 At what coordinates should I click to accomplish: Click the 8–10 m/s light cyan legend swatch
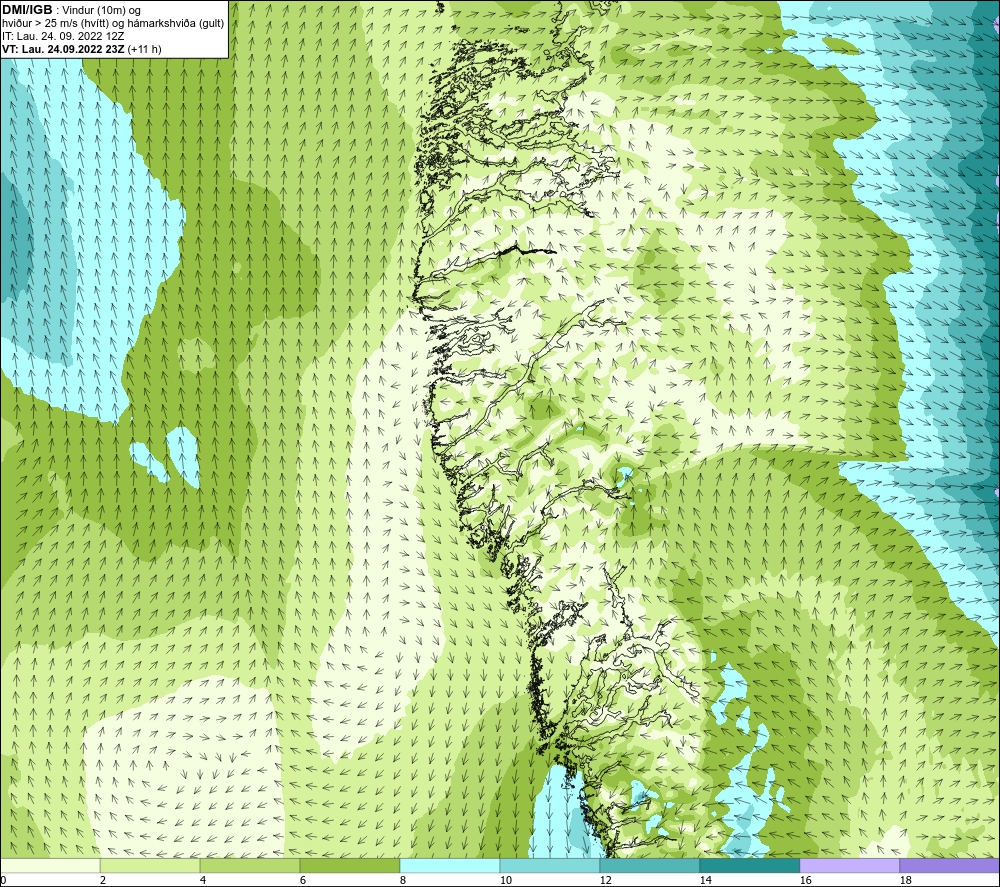[450, 866]
